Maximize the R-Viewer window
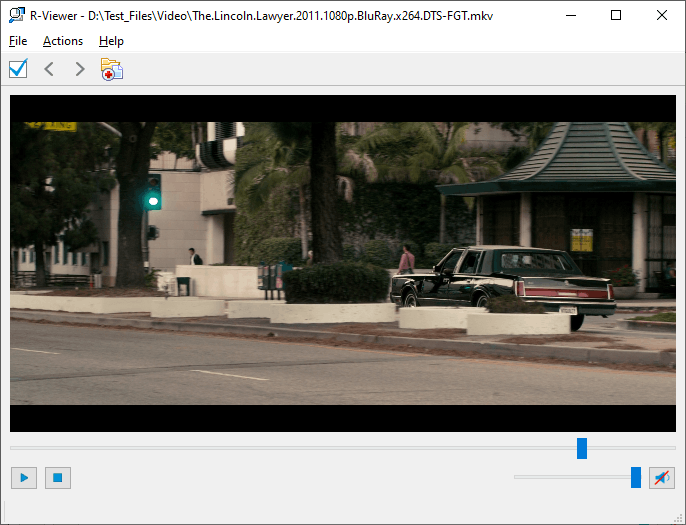 (x=616, y=15)
